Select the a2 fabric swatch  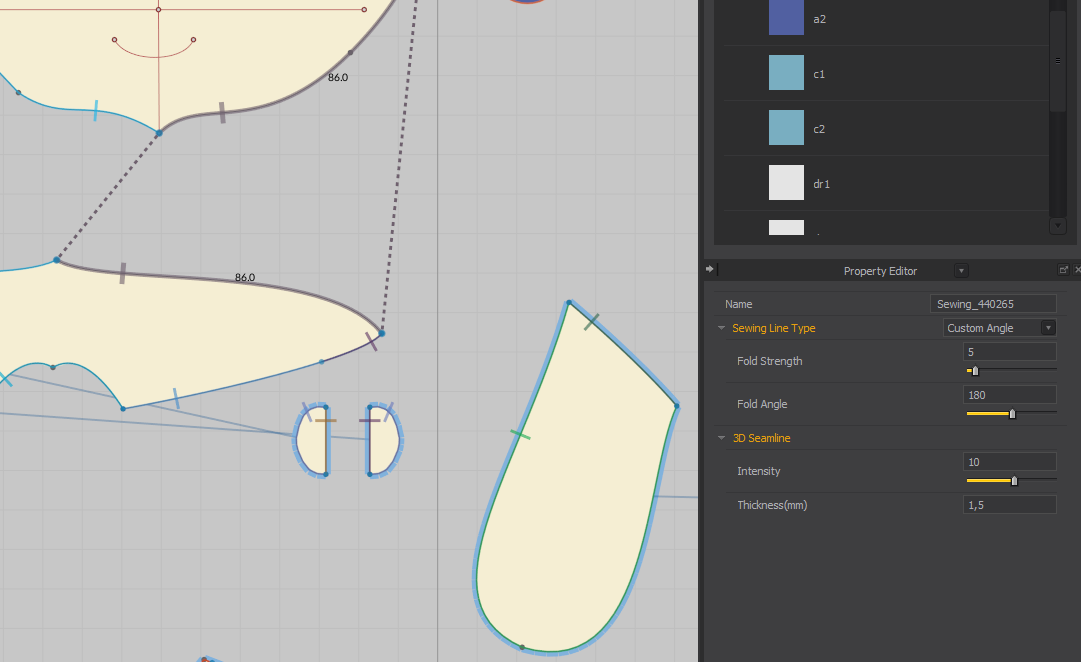click(x=786, y=17)
